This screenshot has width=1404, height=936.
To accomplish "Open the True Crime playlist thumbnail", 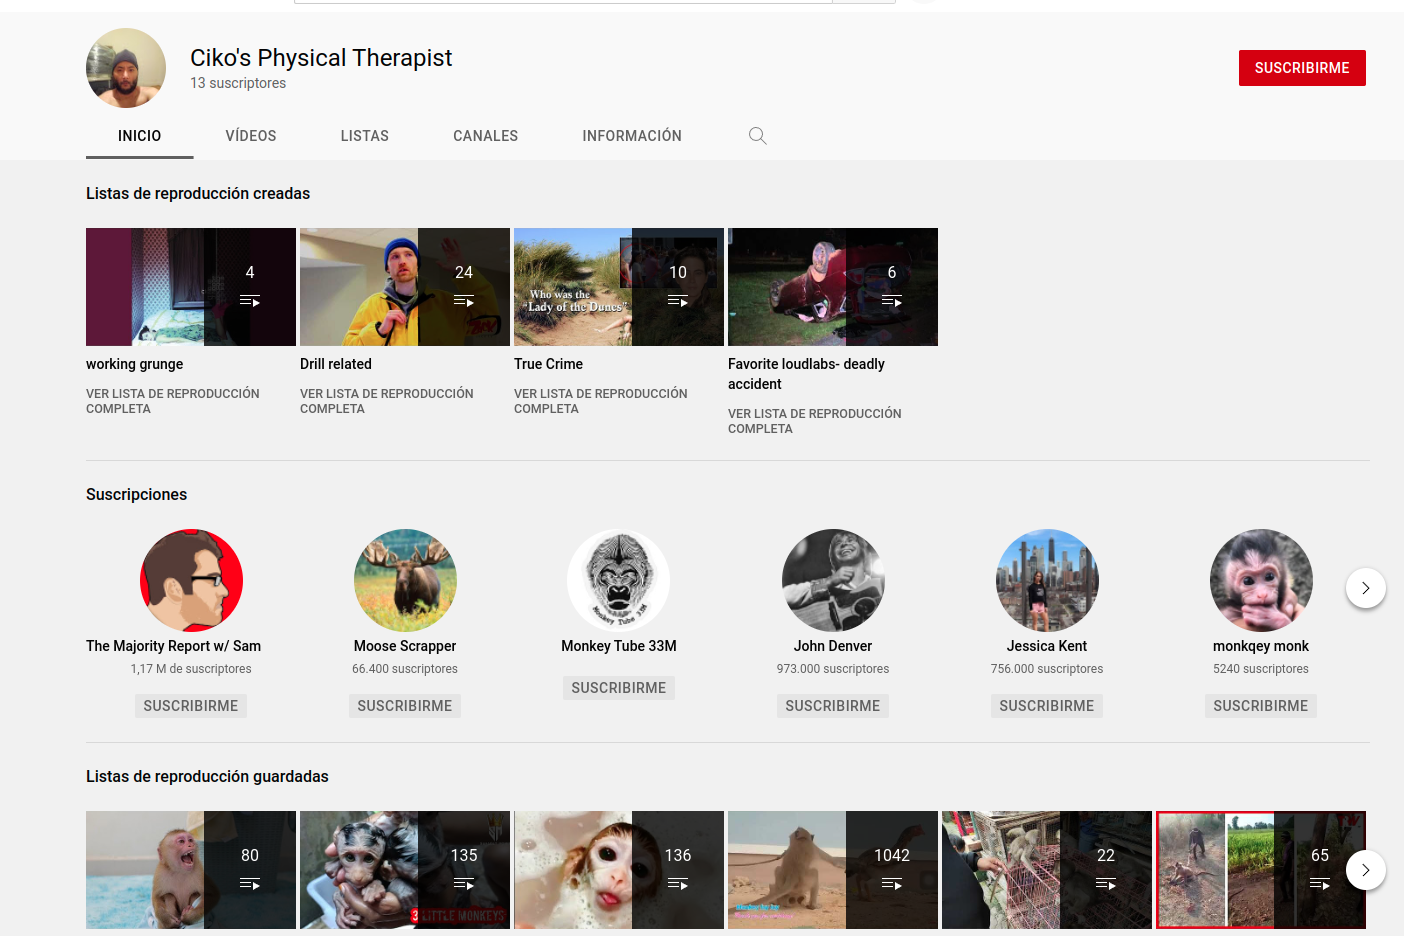I will tap(618, 287).
